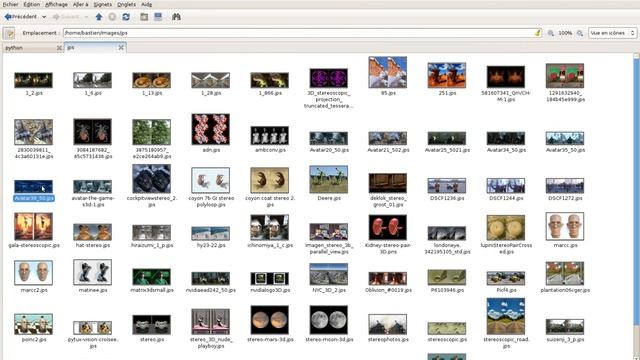640x360 pixels.
Task: Reload the current folder
Action: point(126,17)
